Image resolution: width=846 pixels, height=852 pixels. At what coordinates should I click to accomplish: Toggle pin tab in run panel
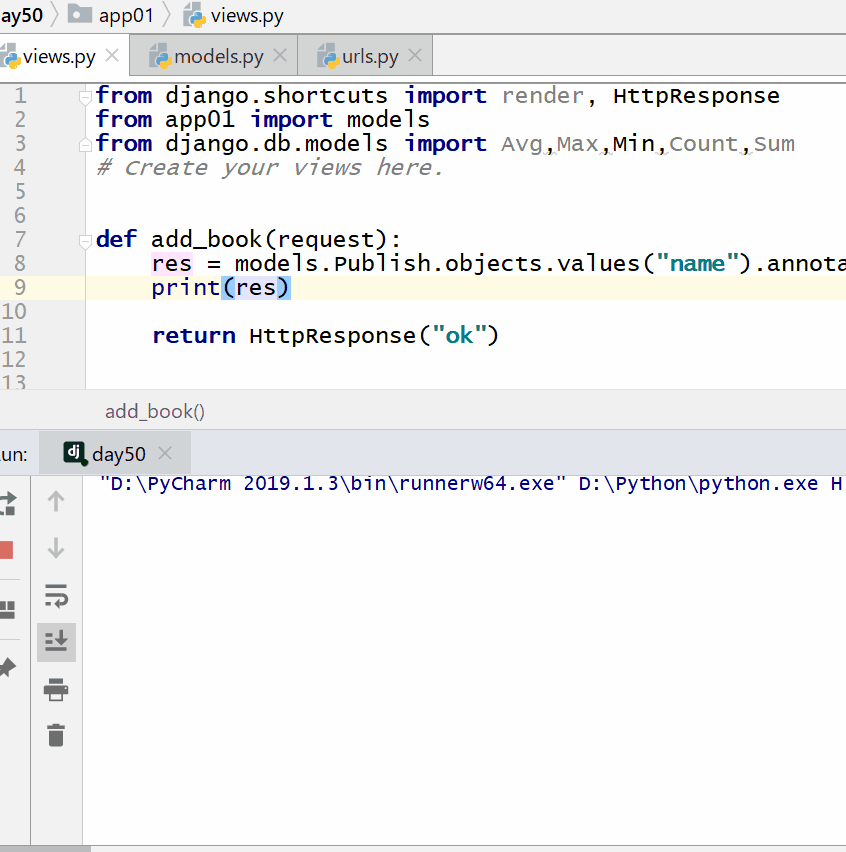pos(6,667)
